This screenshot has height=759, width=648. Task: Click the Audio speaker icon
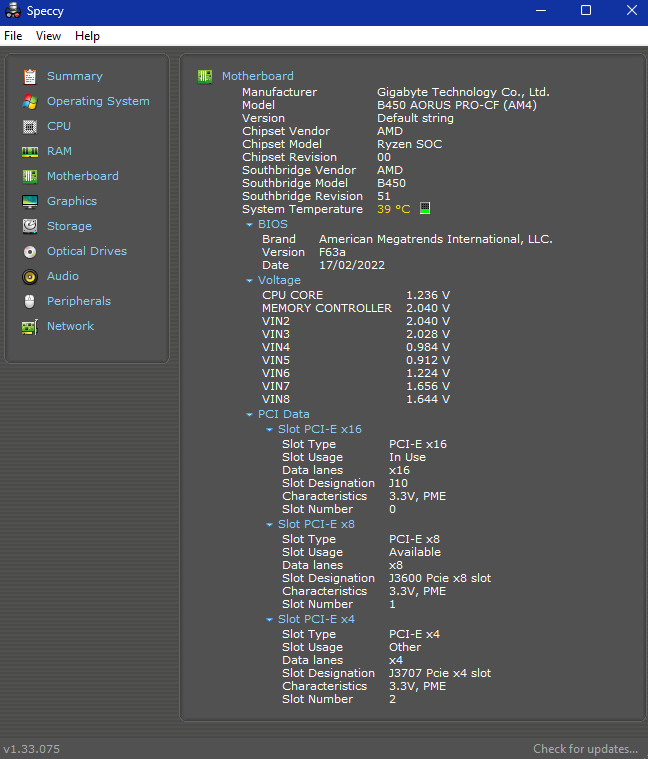click(x=30, y=277)
